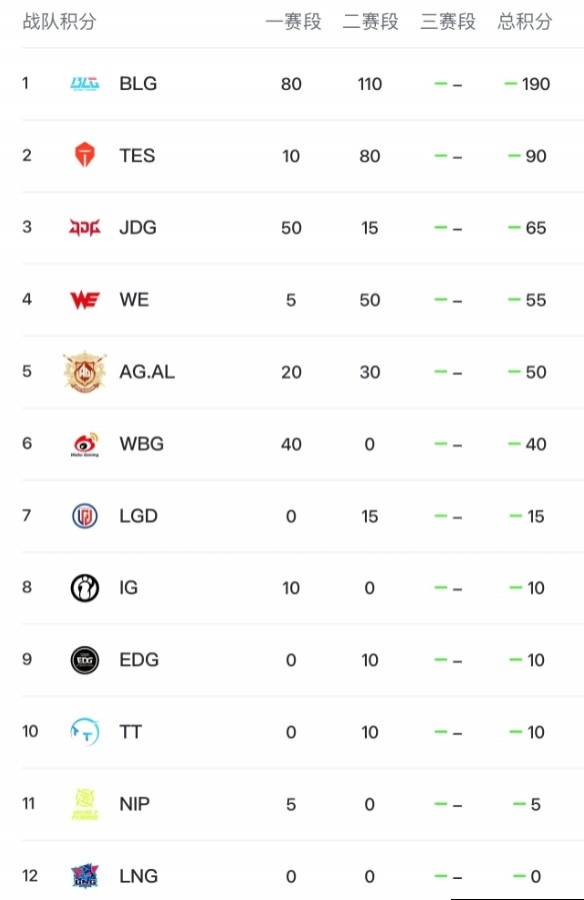Select the IG team logo
The height and width of the screenshot is (900, 584).
(x=84, y=588)
